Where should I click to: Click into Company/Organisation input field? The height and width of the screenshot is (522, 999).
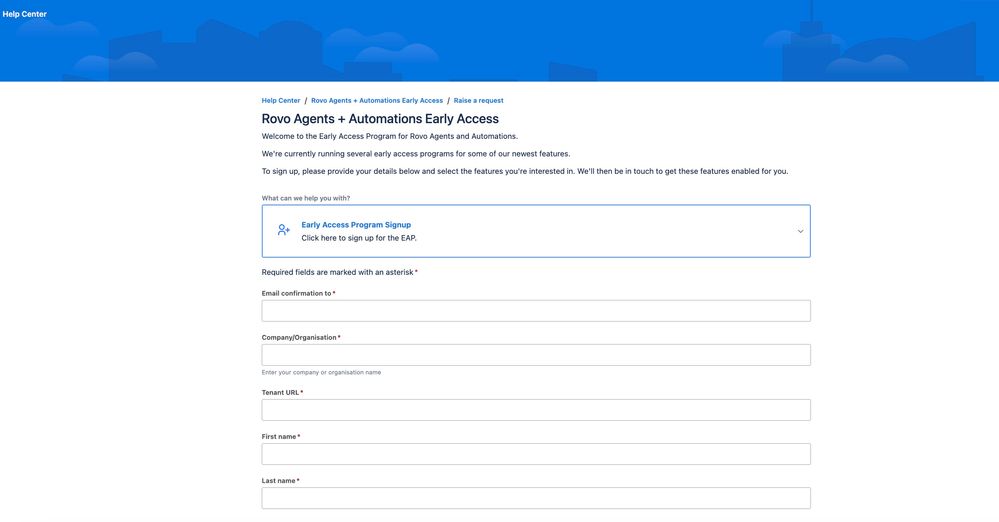(x=536, y=355)
